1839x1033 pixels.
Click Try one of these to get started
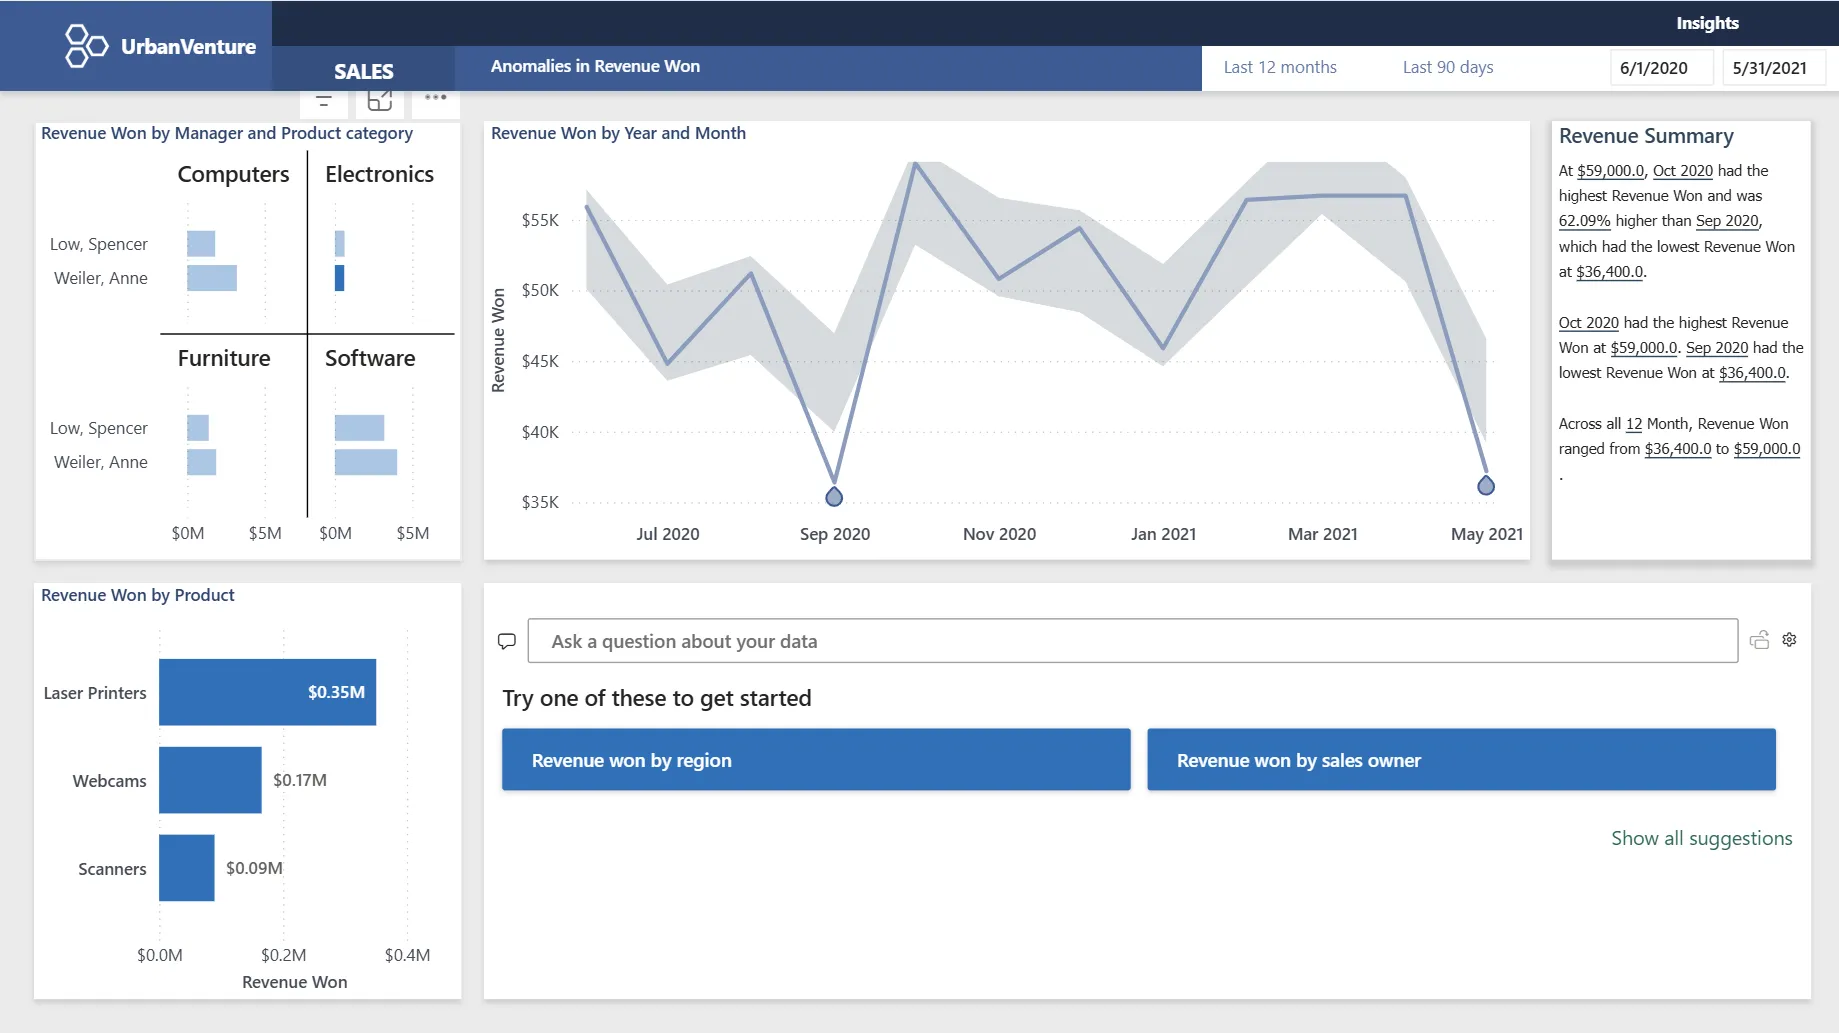656,698
